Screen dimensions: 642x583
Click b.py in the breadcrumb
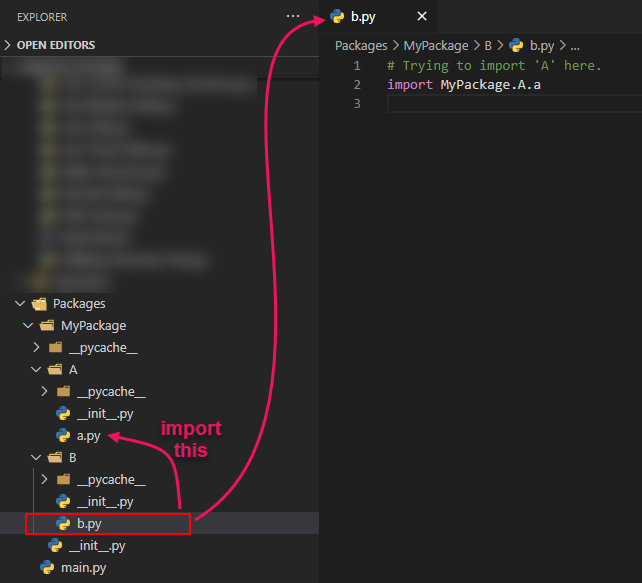(542, 45)
